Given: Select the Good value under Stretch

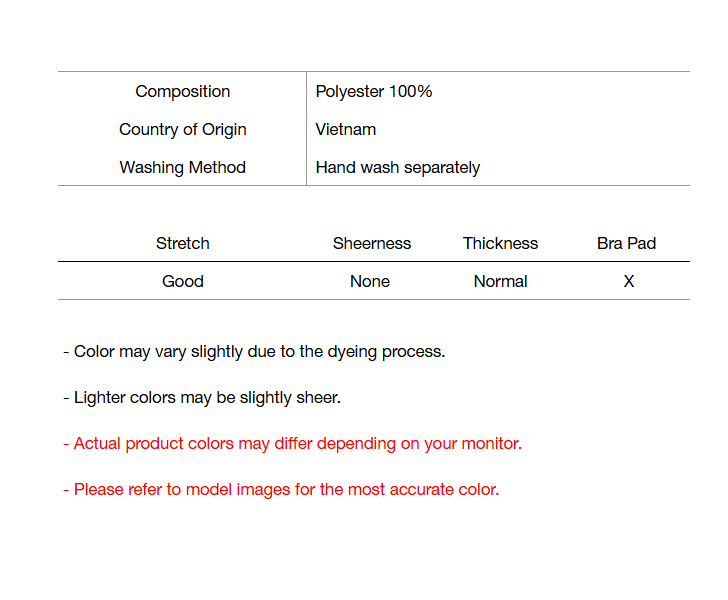Looking at the screenshot, I should (x=183, y=281).
